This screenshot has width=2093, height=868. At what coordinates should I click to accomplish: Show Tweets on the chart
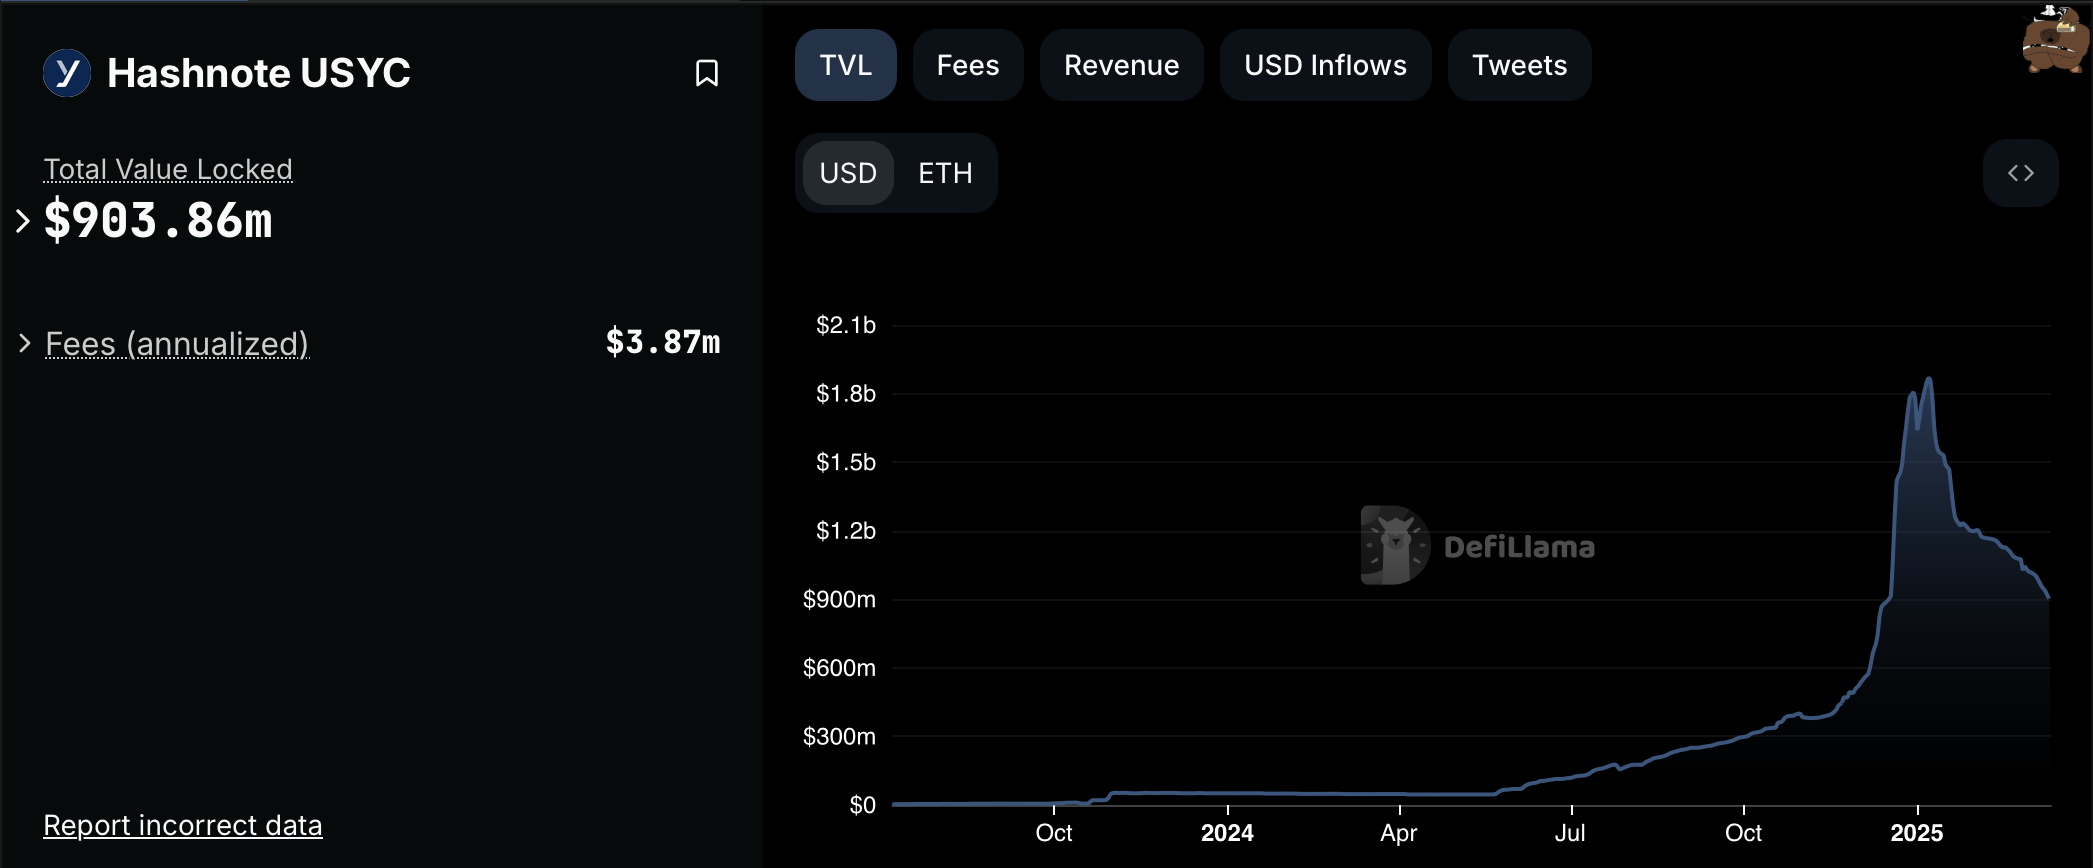[1519, 65]
